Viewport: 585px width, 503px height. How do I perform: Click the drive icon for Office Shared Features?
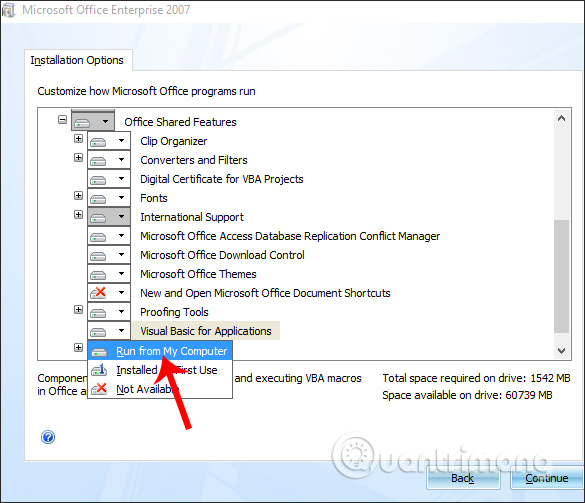82,122
